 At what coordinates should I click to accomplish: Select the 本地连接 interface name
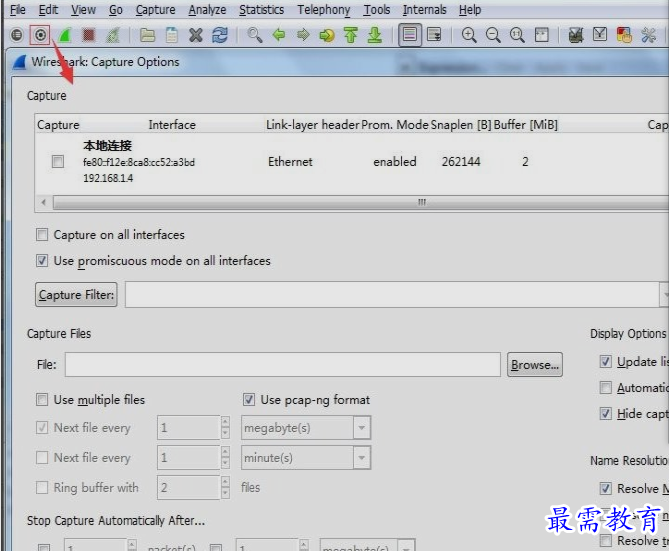[108, 146]
